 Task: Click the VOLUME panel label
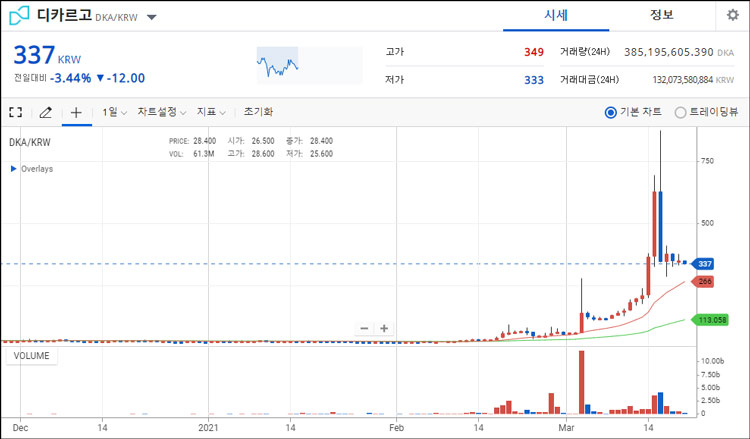(x=32, y=356)
